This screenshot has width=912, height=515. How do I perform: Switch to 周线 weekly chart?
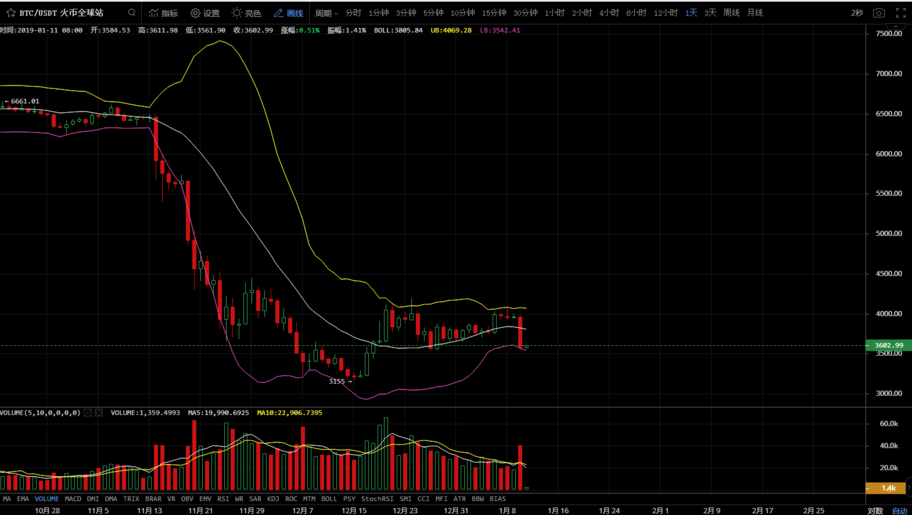click(731, 13)
